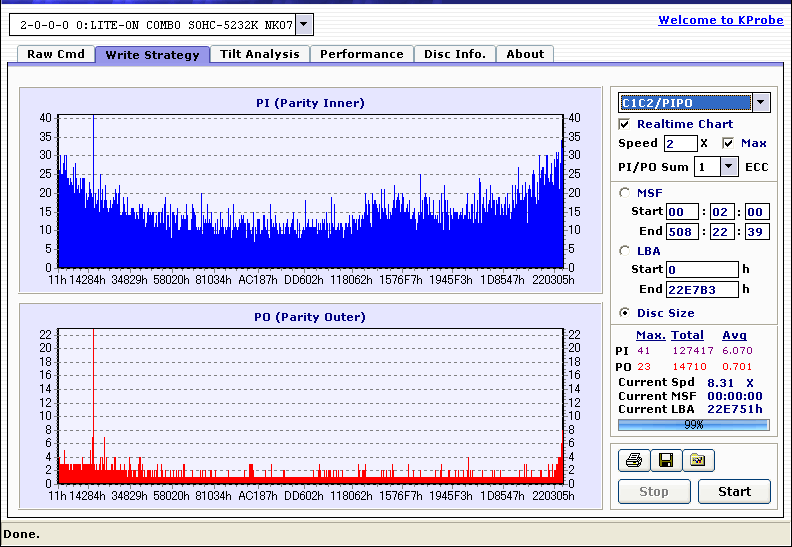This screenshot has height=547, width=792.
Task: Select the LBA radio button
Action: (625, 252)
